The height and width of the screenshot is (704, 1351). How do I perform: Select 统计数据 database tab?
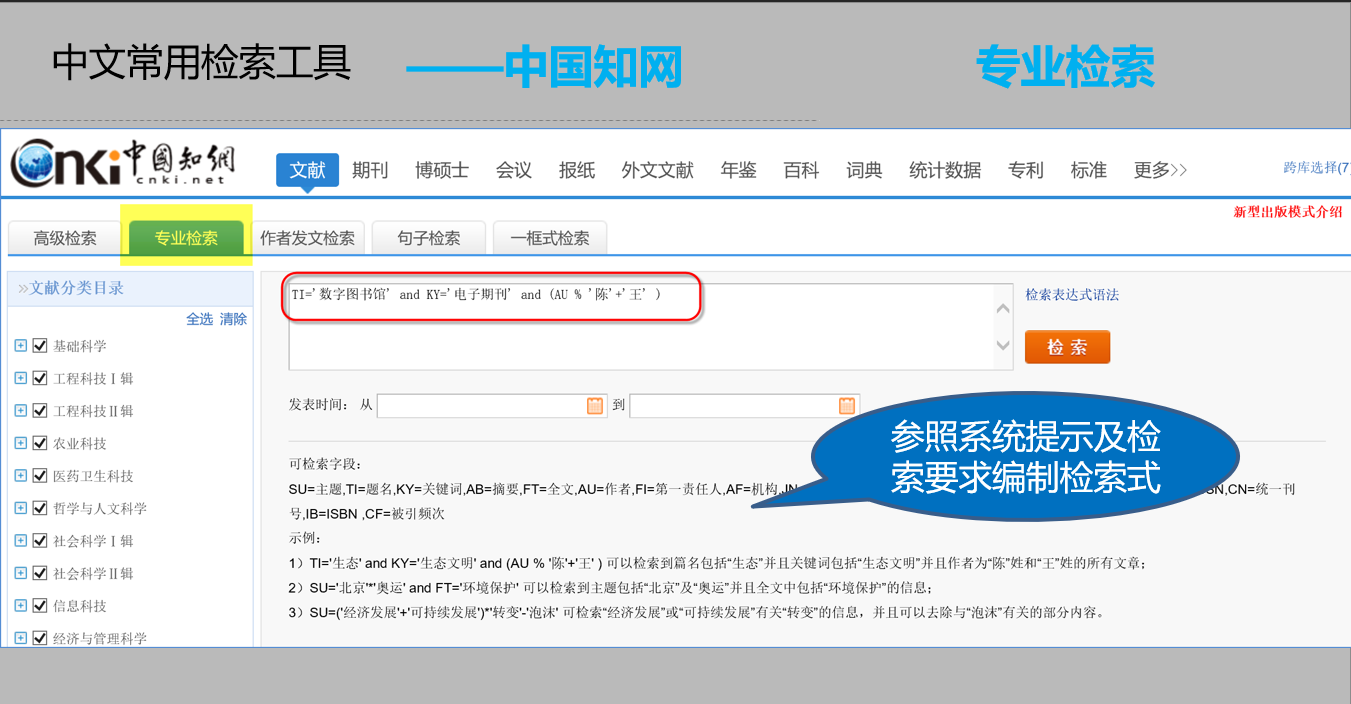tap(945, 170)
